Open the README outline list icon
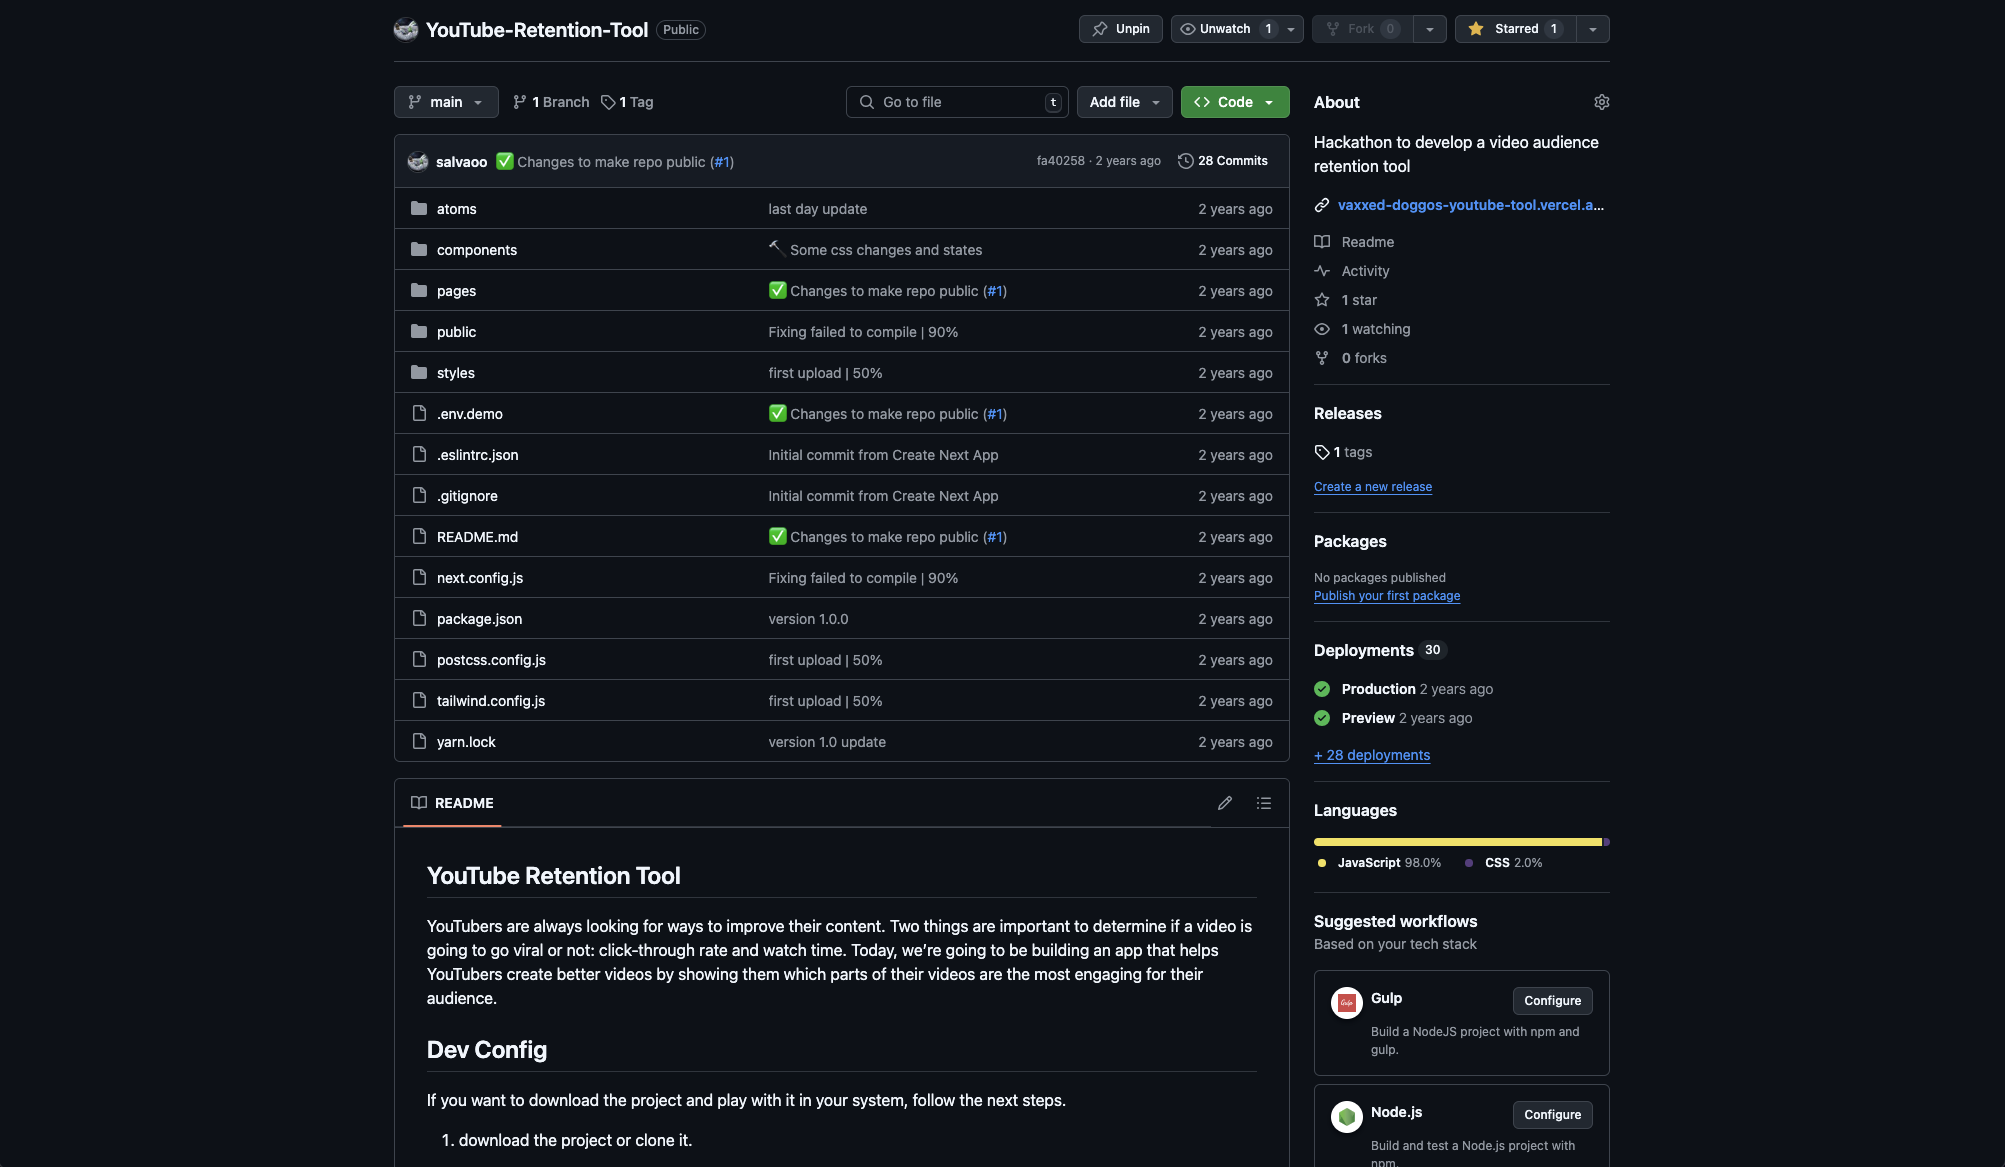The image size is (2005, 1167). click(1263, 802)
